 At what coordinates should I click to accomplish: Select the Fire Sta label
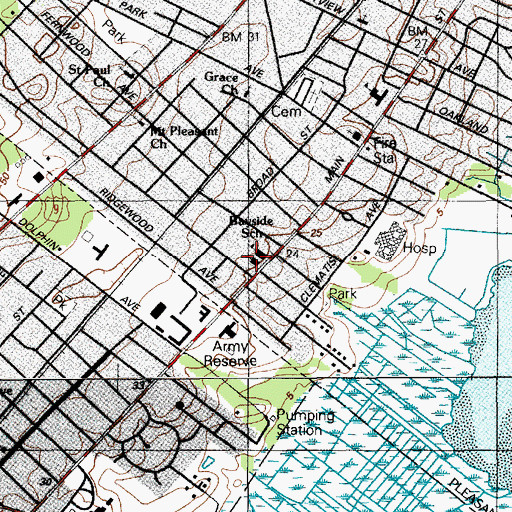(x=384, y=151)
